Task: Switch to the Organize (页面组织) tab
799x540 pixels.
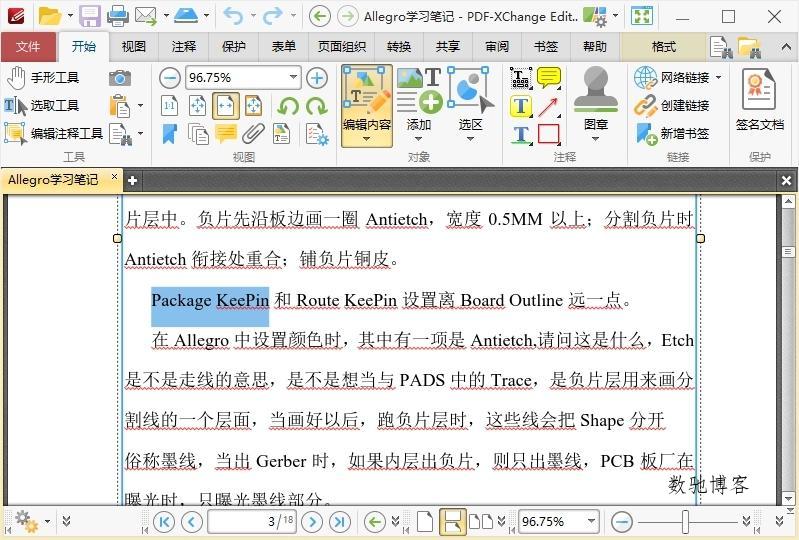Action: [x=341, y=46]
